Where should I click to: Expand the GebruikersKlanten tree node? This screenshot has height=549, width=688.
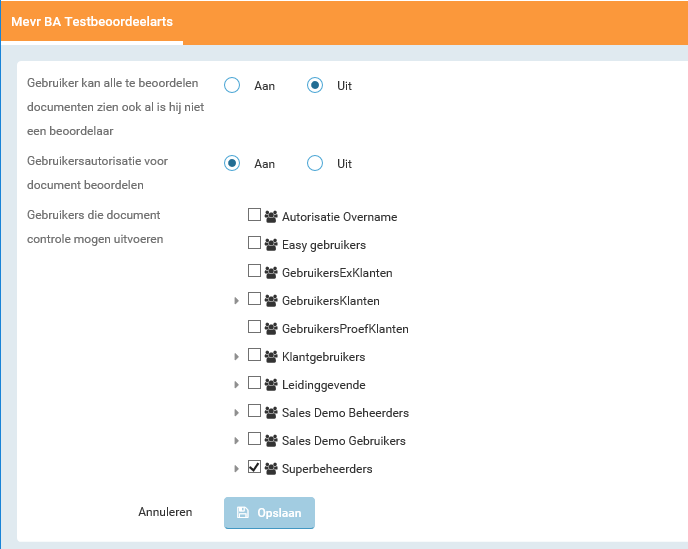click(x=237, y=300)
